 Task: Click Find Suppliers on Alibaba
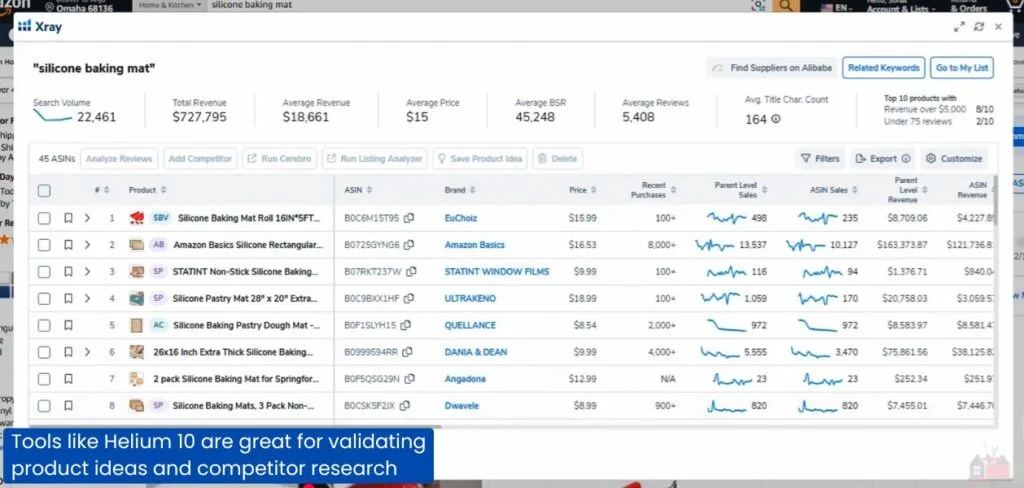(772, 68)
